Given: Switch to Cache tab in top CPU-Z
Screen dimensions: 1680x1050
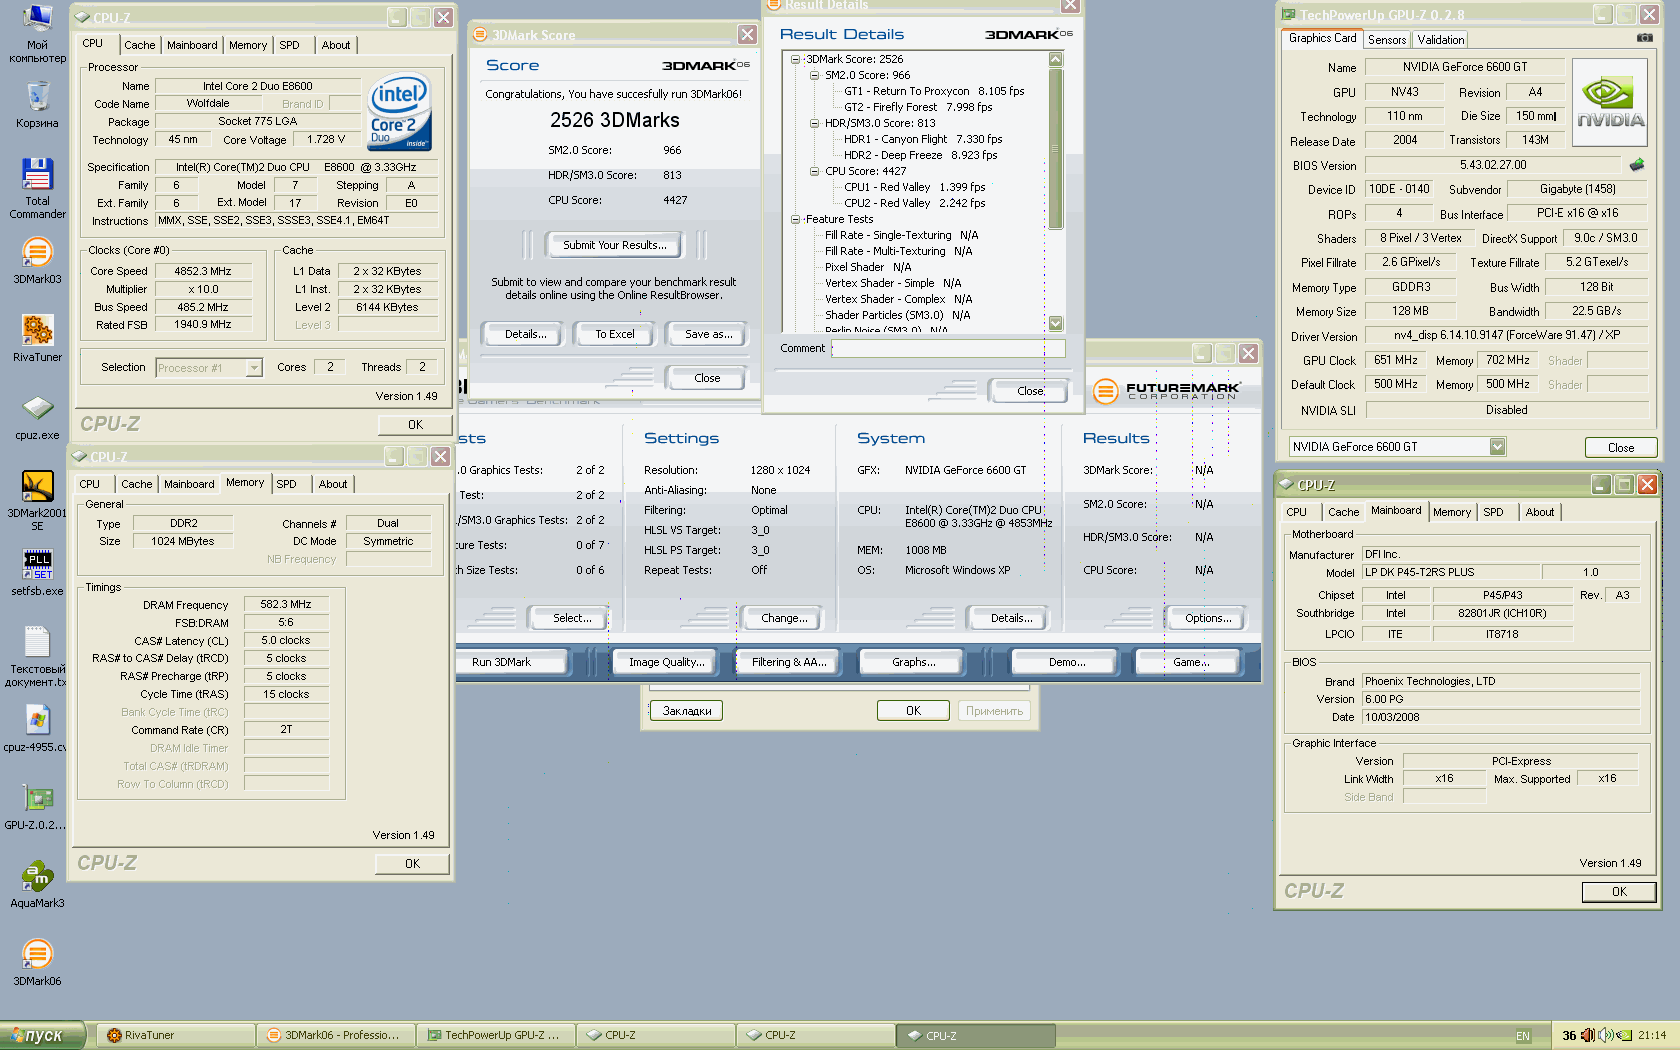Looking at the screenshot, I should pos(139,45).
